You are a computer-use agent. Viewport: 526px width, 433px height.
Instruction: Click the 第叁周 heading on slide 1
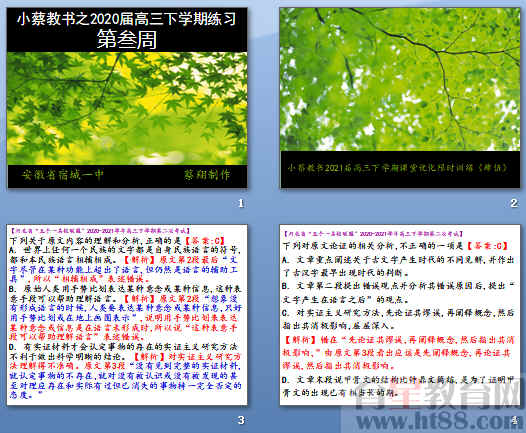127,40
